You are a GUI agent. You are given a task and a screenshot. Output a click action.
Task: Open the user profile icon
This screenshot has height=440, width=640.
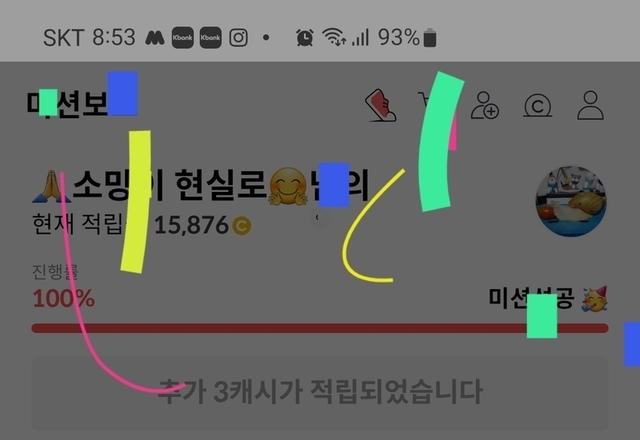click(590, 105)
